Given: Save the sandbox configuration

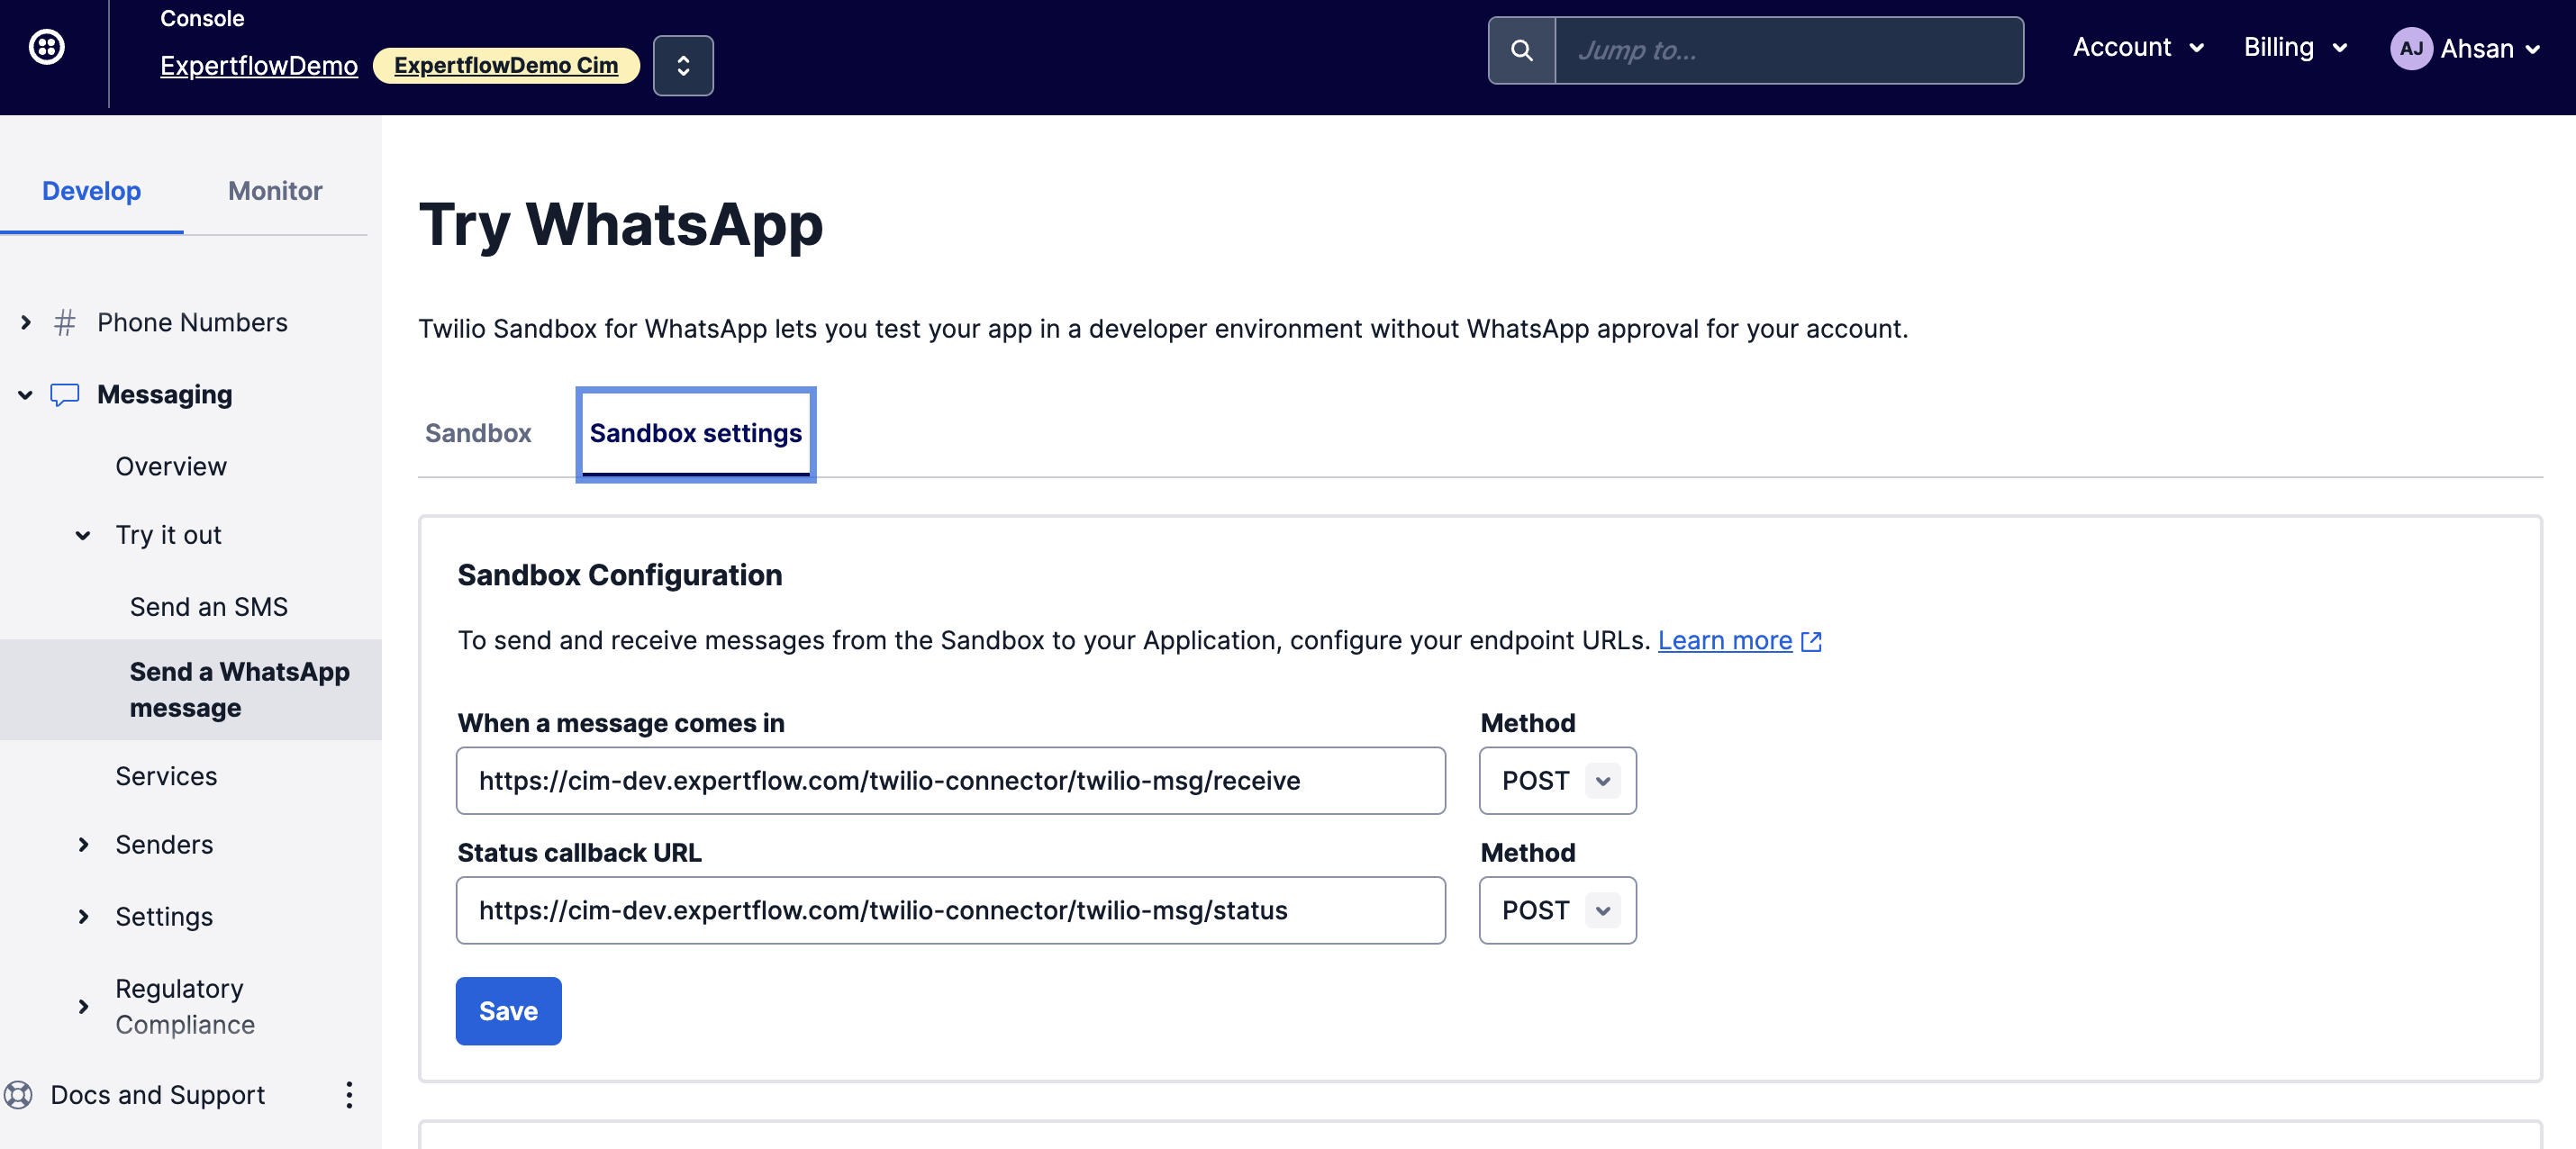Looking at the screenshot, I should (x=508, y=1010).
